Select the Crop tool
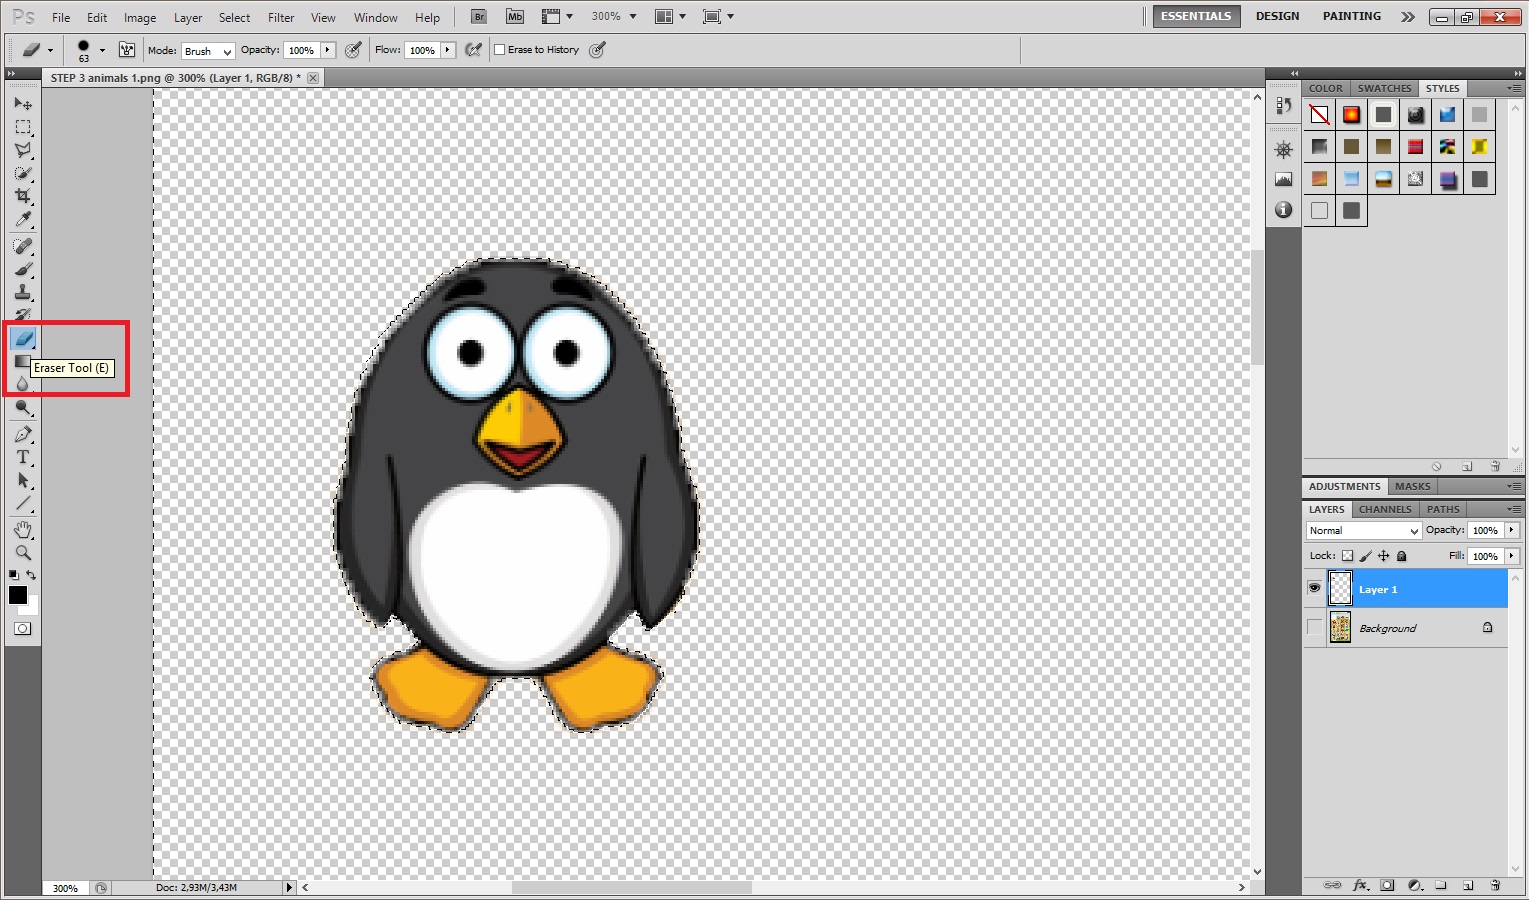Screen dimensions: 1529x900 [23, 196]
